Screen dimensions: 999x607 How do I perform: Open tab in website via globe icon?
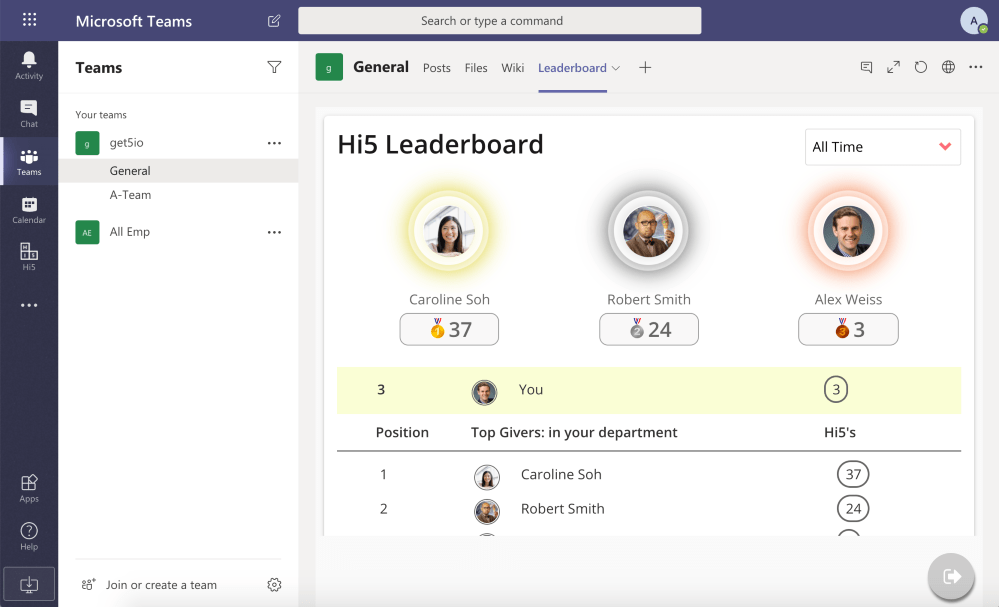(948, 67)
